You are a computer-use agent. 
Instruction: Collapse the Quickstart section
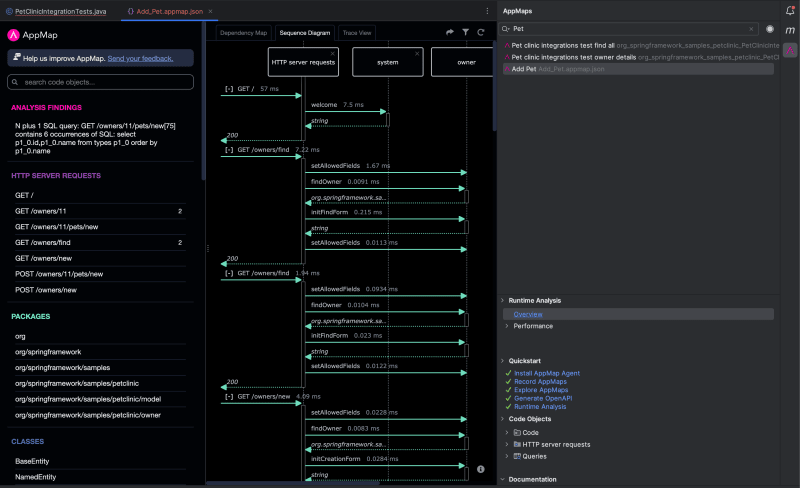coord(503,361)
